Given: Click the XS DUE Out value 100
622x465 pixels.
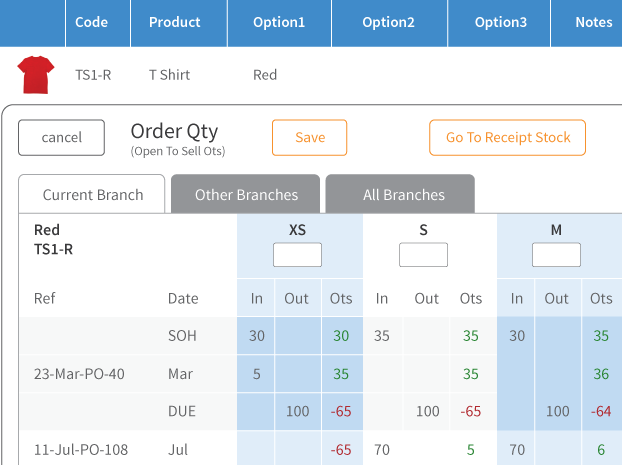Looking at the screenshot, I should [298, 411].
